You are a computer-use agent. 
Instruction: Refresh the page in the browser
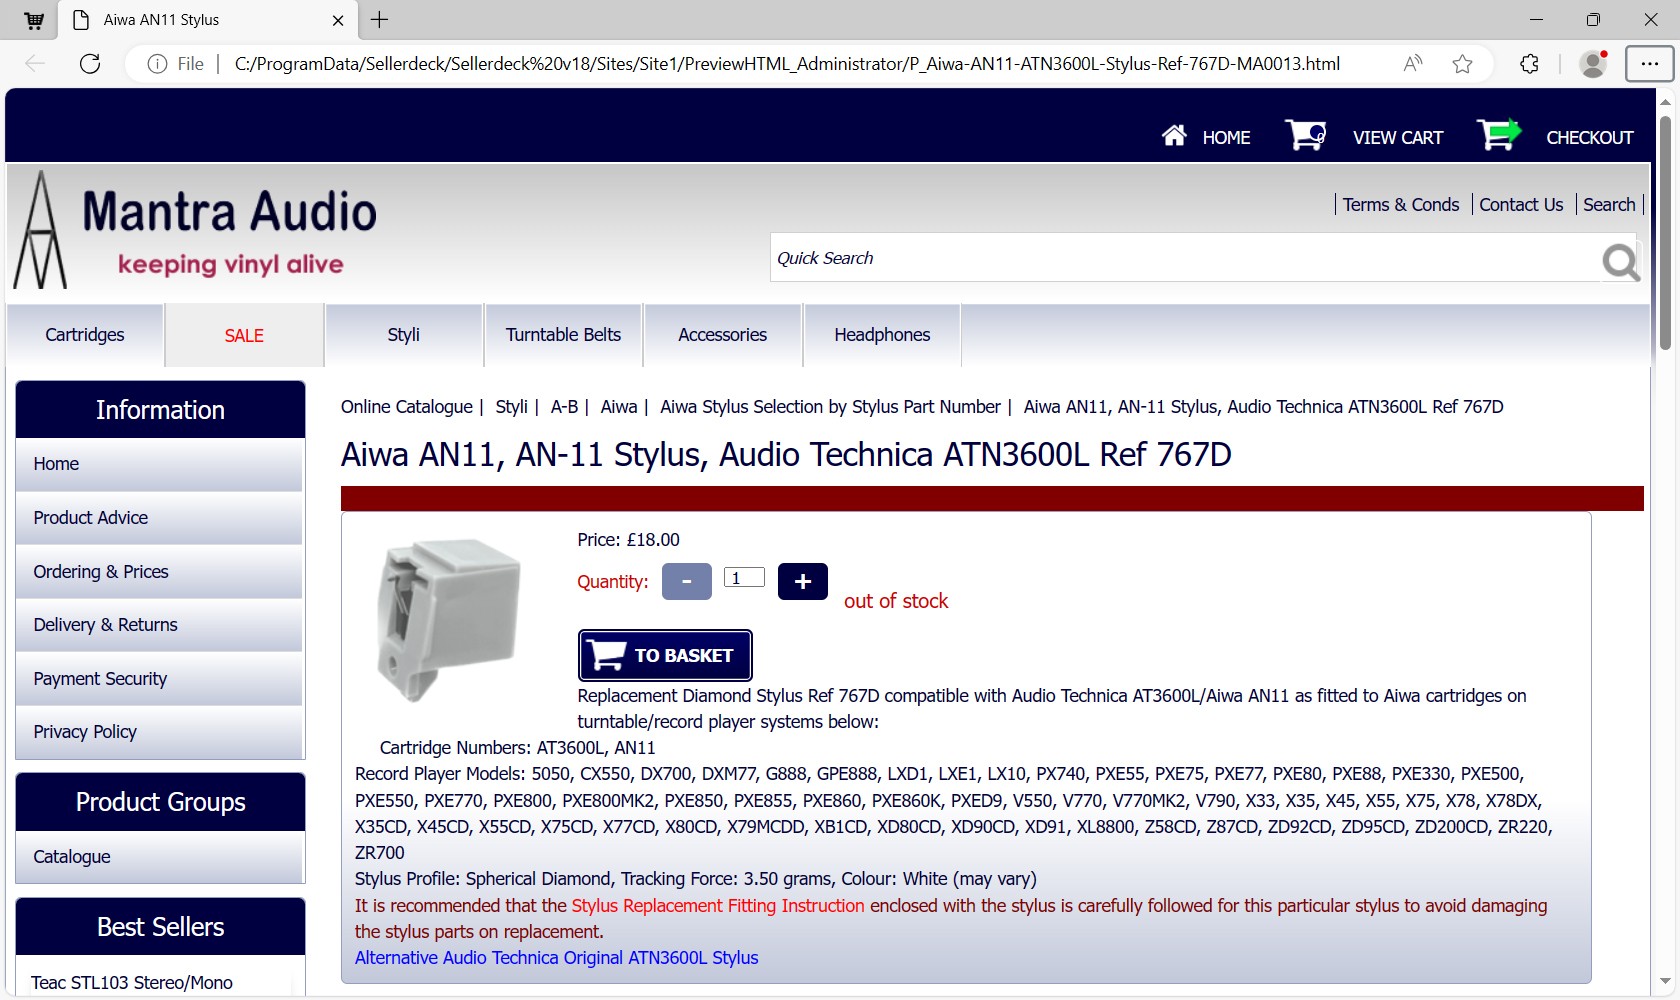[x=90, y=64]
